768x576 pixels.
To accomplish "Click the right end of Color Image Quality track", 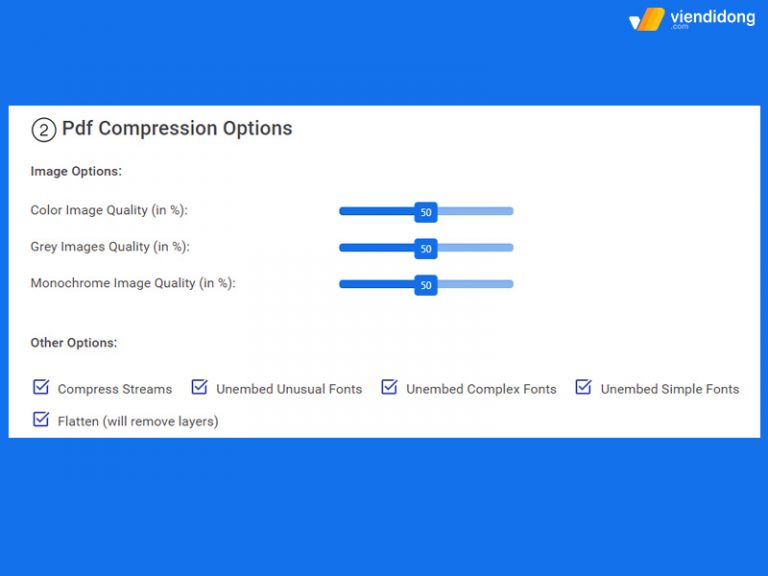I will [509, 211].
